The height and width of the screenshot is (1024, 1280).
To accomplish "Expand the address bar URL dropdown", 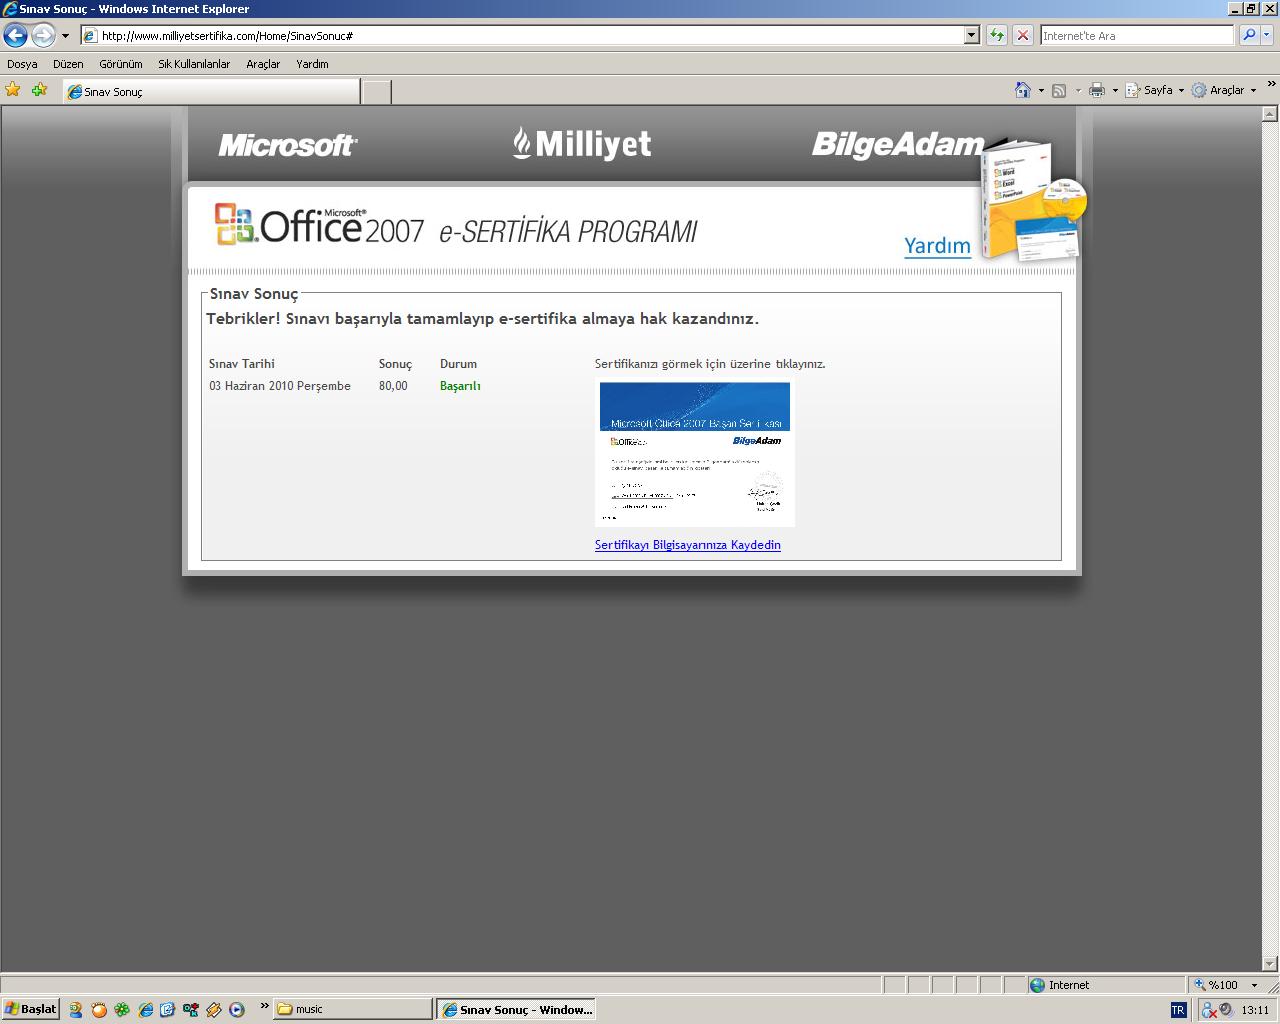I will pos(971,36).
